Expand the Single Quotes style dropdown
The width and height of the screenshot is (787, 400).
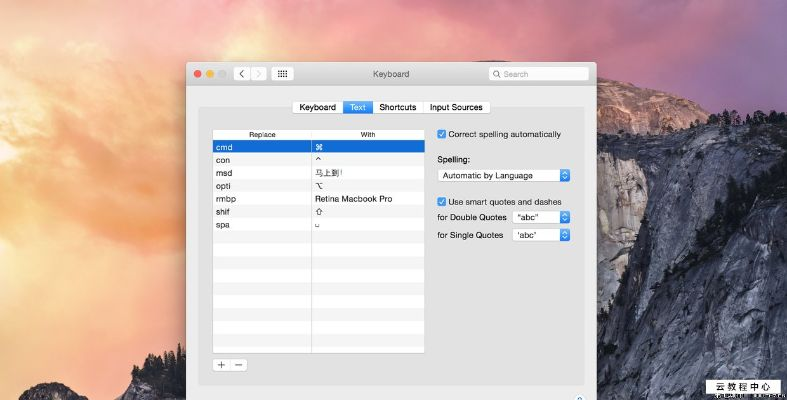(x=541, y=235)
